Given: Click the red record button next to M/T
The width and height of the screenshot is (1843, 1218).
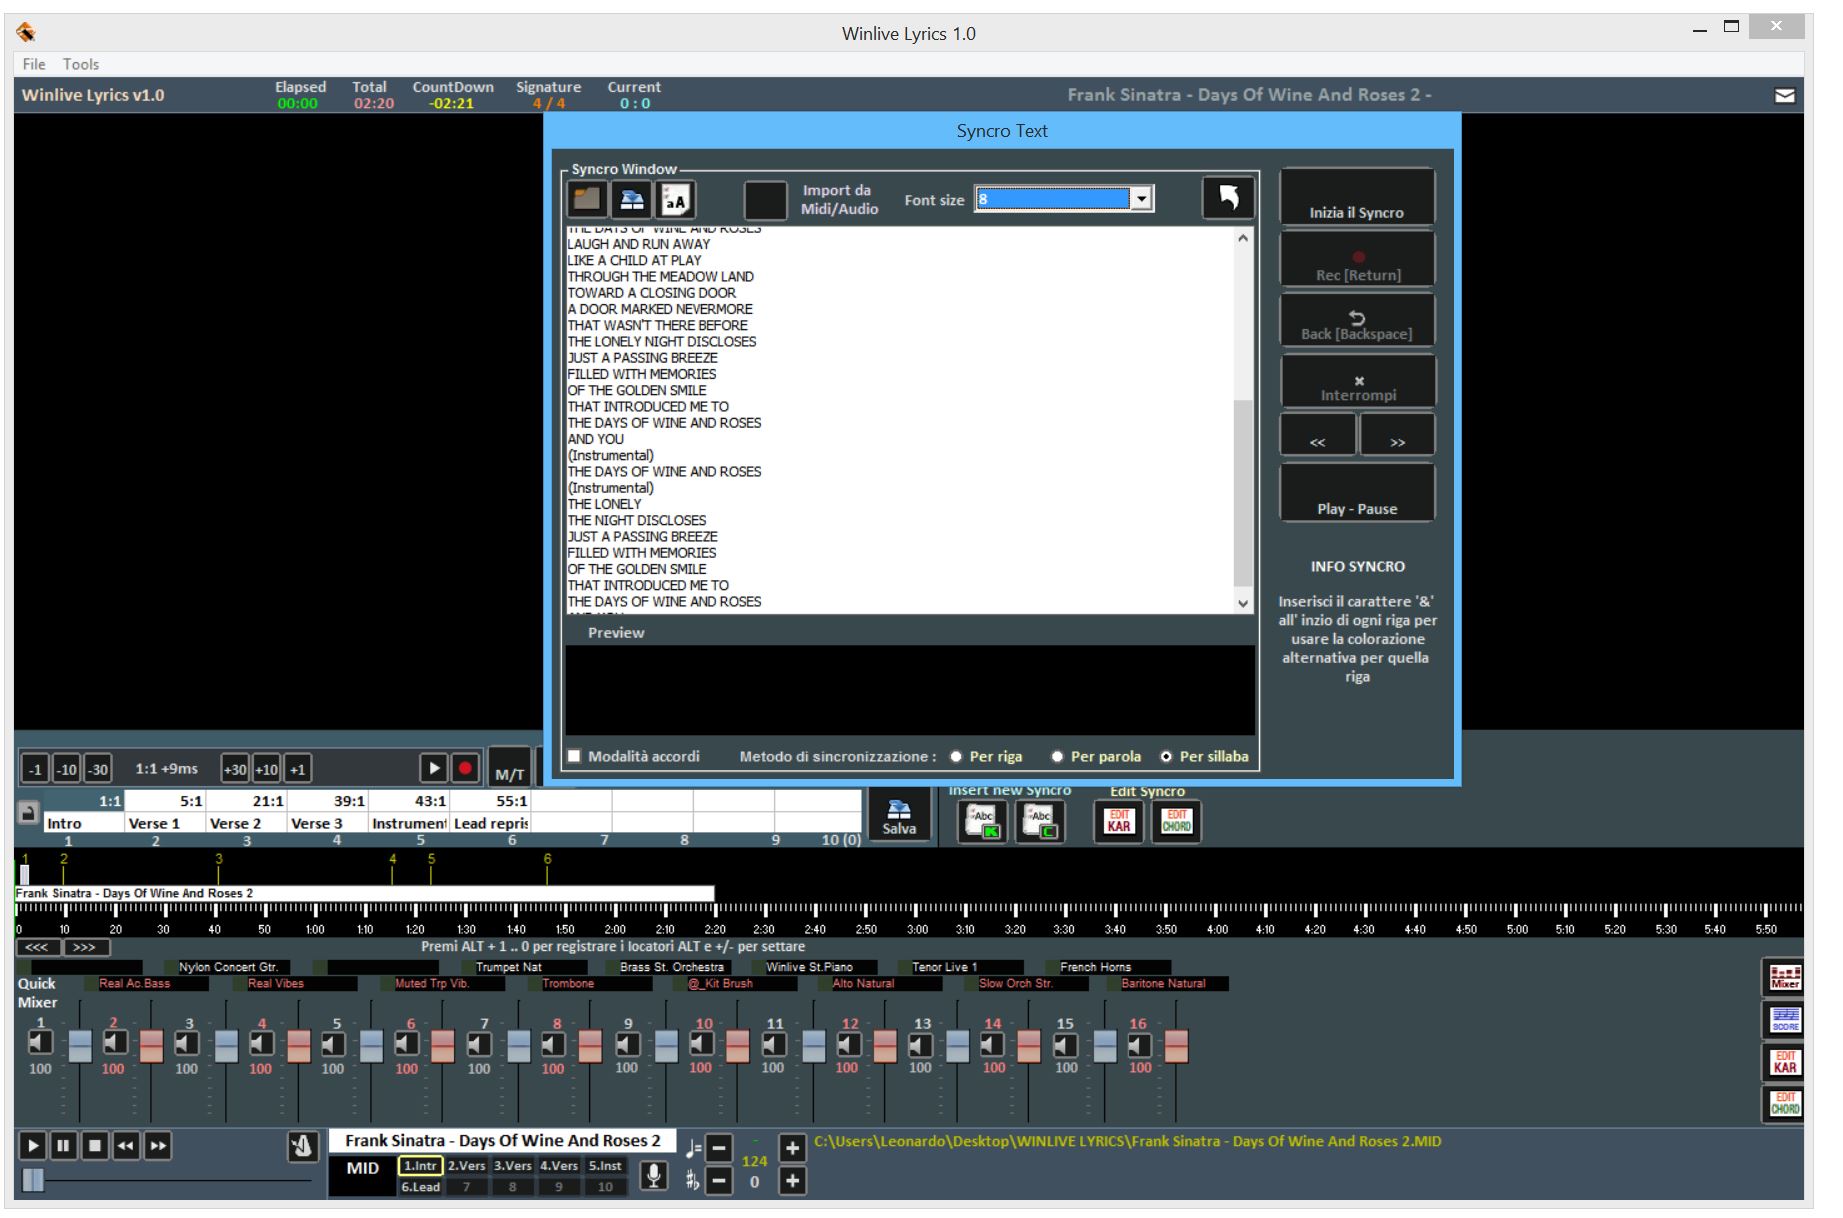Looking at the screenshot, I should (x=465, y=768).
